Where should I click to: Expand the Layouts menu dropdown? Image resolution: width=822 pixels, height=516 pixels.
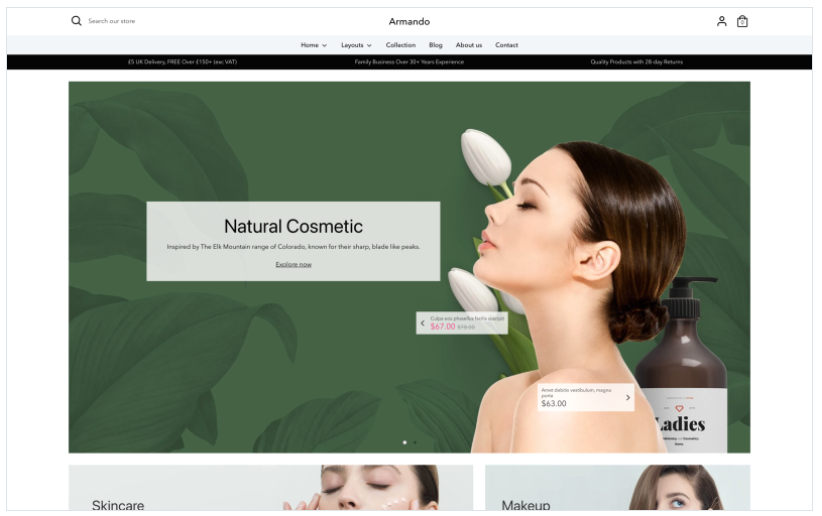(x=356, y=45)
